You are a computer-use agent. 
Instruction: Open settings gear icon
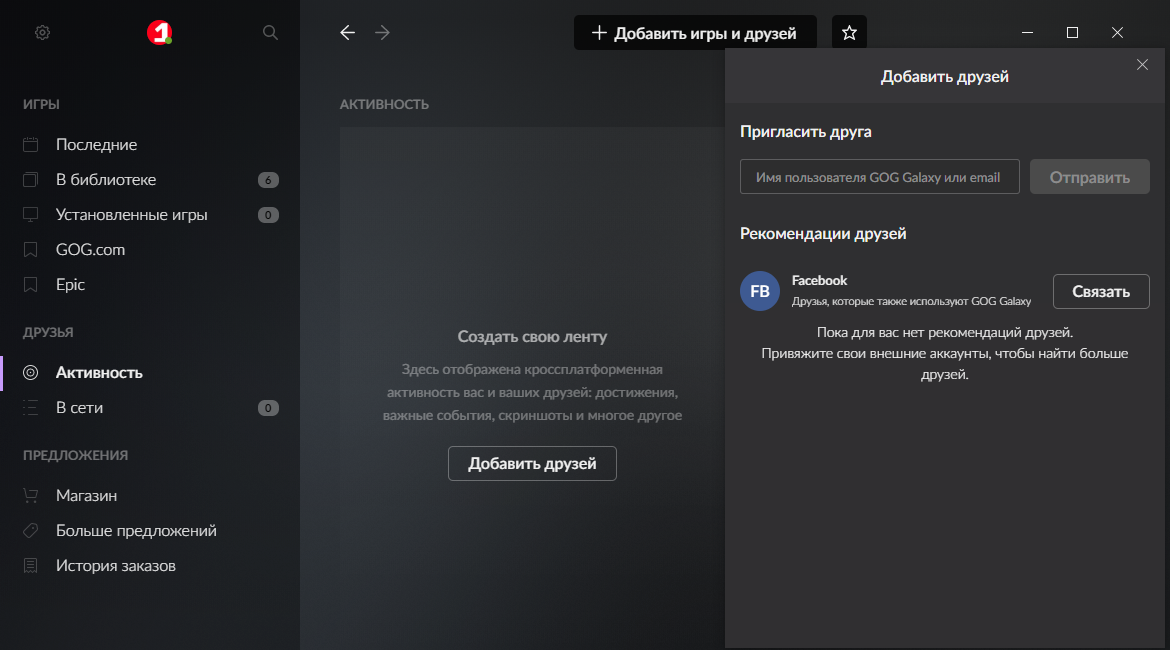(42, 33)
